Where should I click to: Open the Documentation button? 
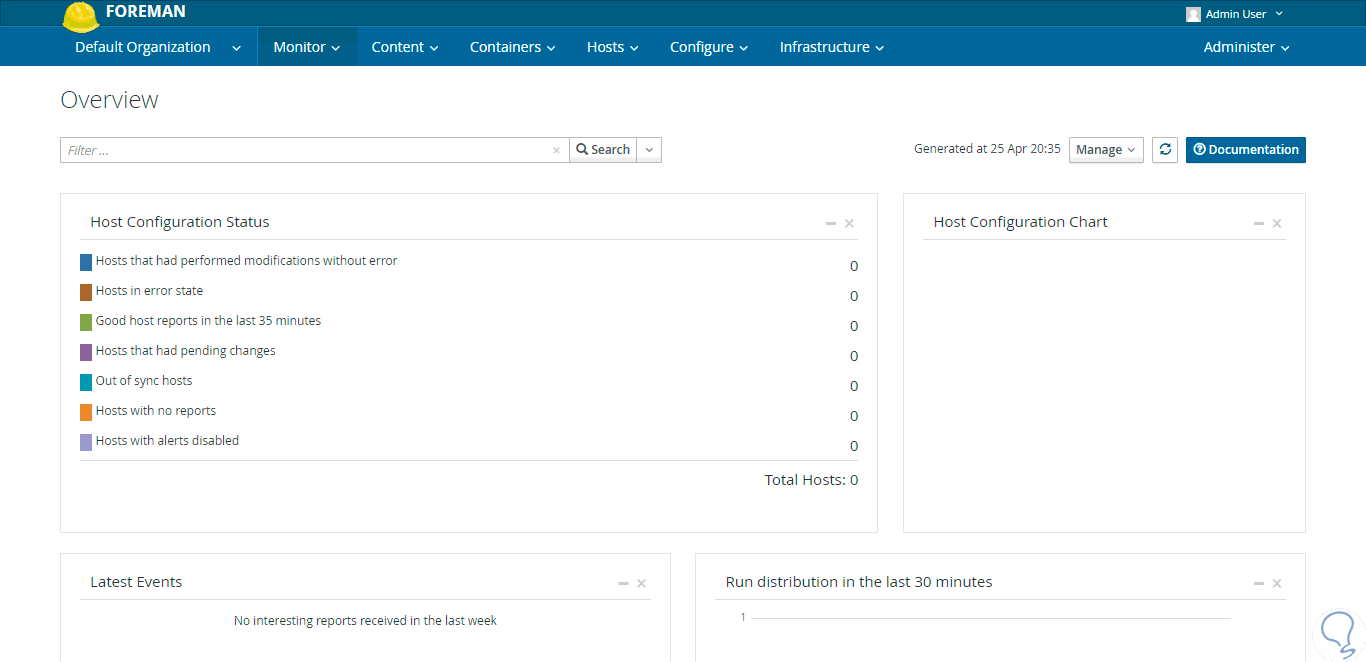coord(1245,150)
